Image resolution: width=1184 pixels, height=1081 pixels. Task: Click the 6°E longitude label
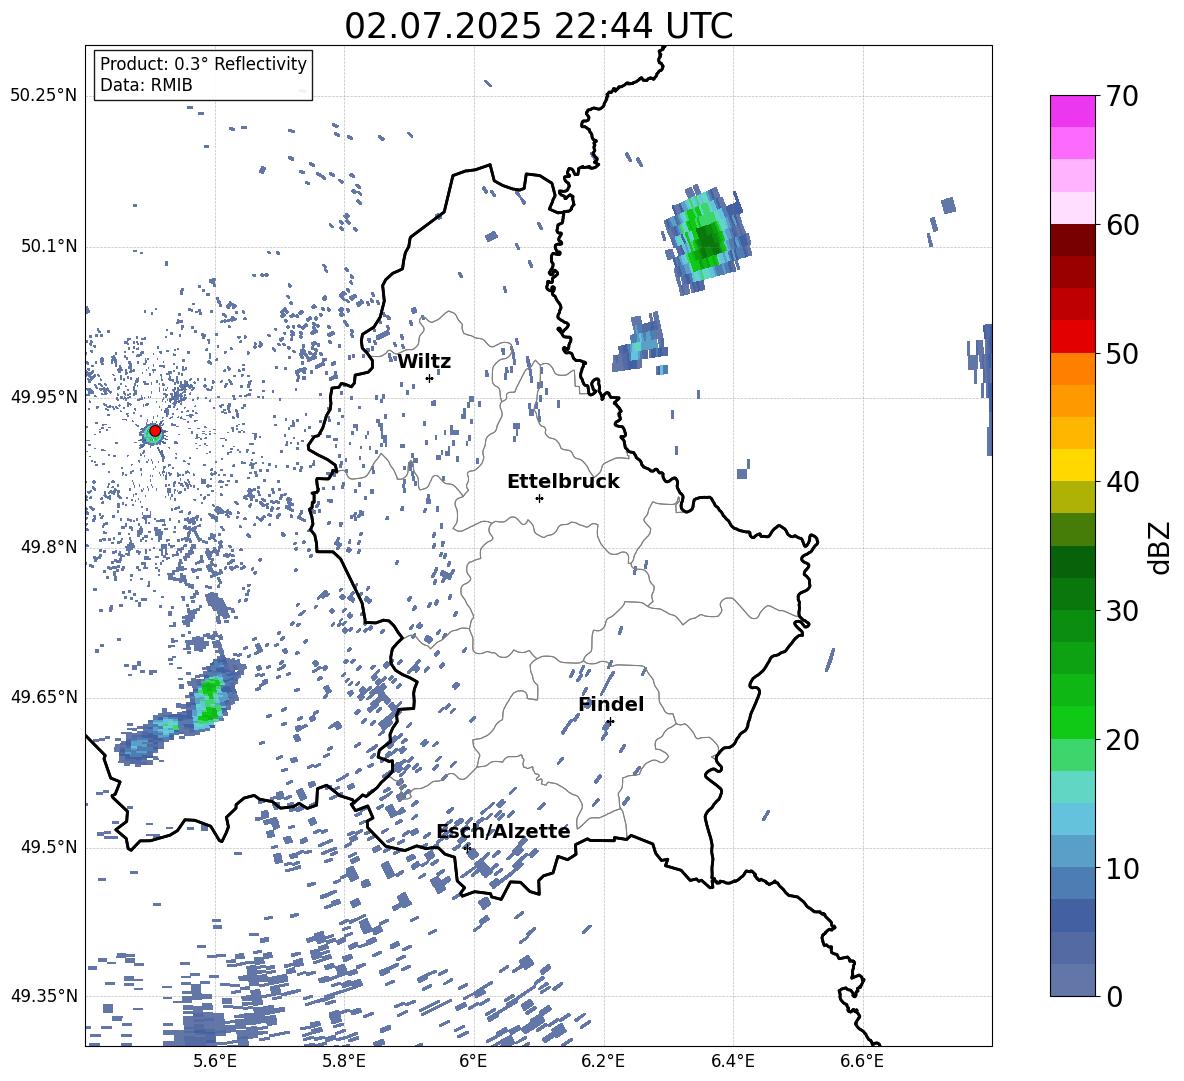(x=473, y=1061)
